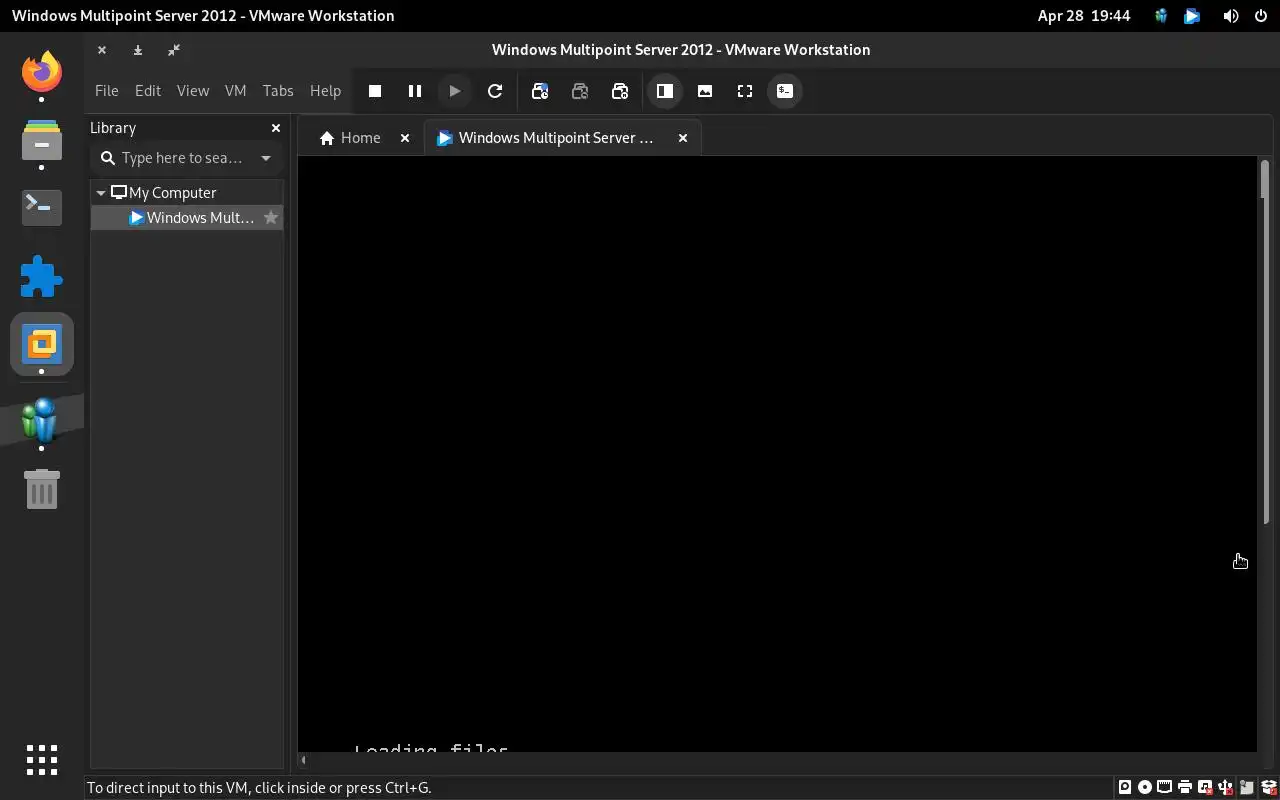Toggle the favorite star for Windows Mult...

click(271, 218)
